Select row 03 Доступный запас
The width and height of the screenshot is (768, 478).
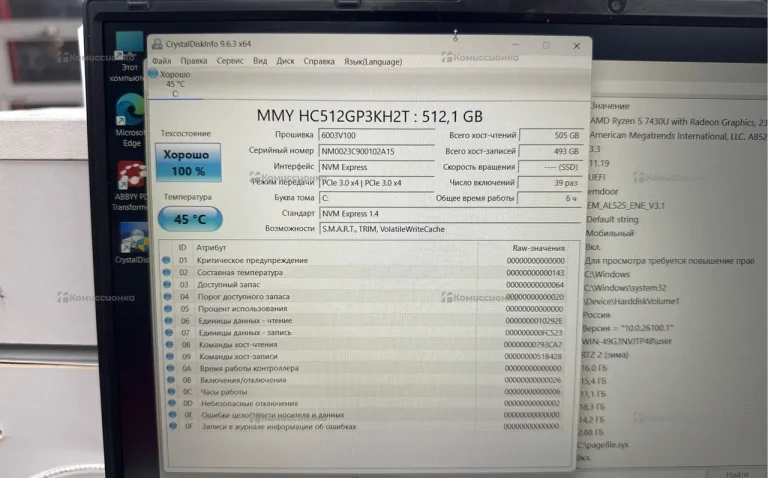363,285
